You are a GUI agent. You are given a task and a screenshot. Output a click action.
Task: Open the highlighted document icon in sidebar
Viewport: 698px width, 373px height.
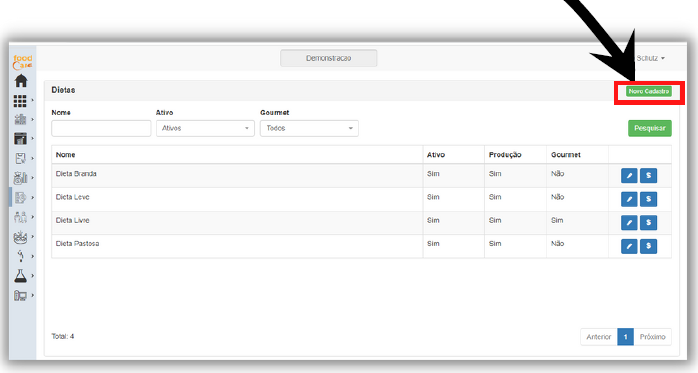pyautogui.click(x=20, y=197)
